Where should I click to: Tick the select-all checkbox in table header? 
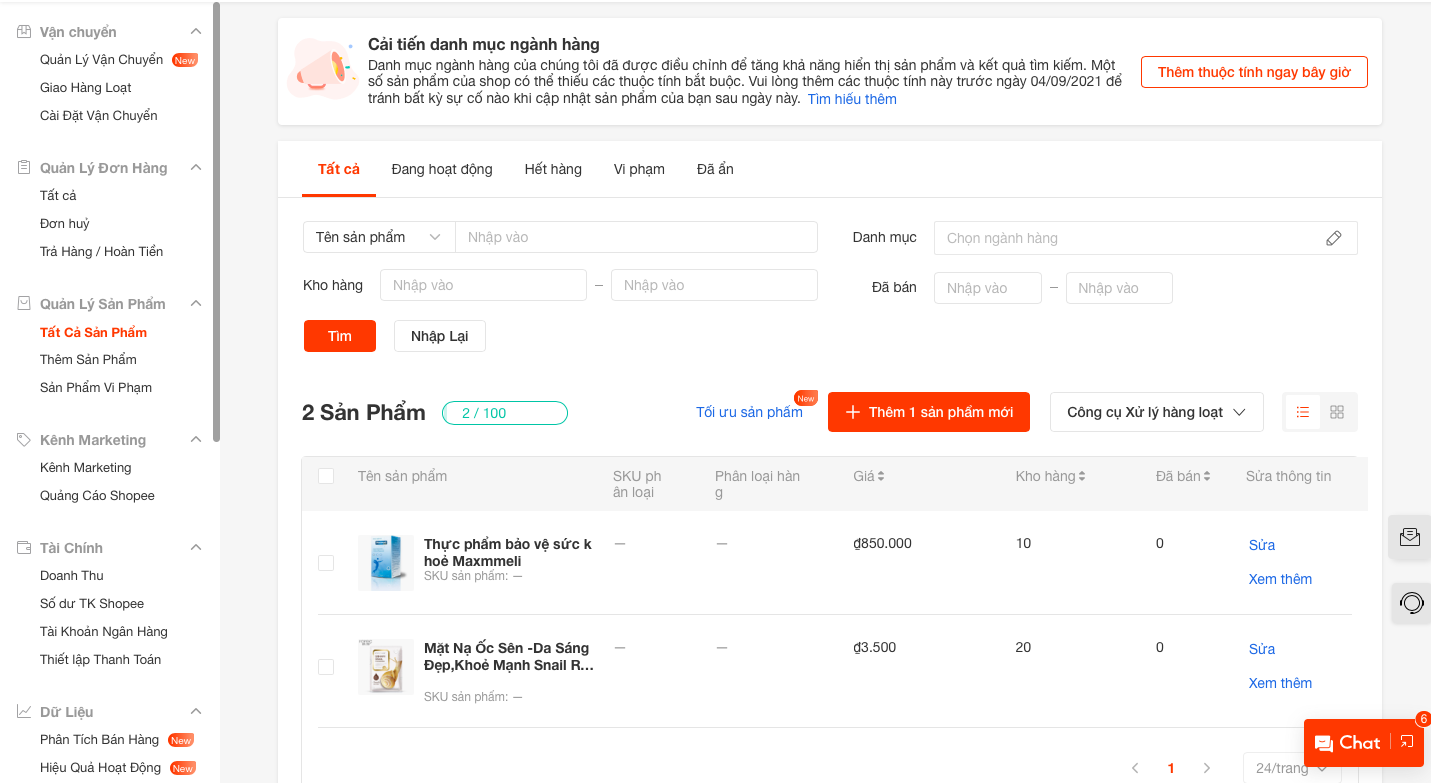point(326,476)
